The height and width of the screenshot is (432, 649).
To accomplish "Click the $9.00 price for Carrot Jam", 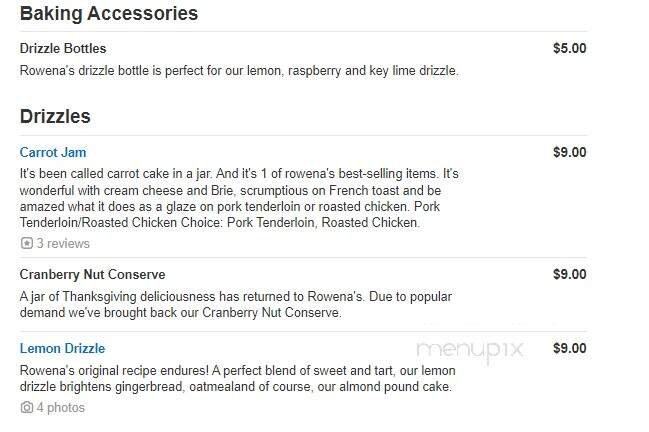I will [x=569, y=153].
